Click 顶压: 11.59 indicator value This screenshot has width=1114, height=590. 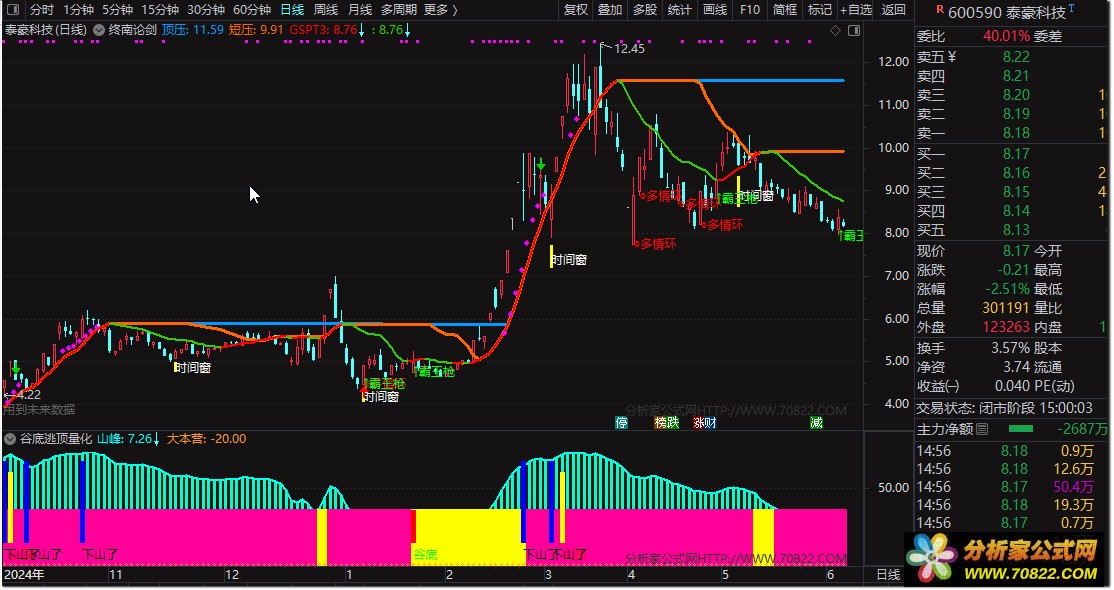193,31
